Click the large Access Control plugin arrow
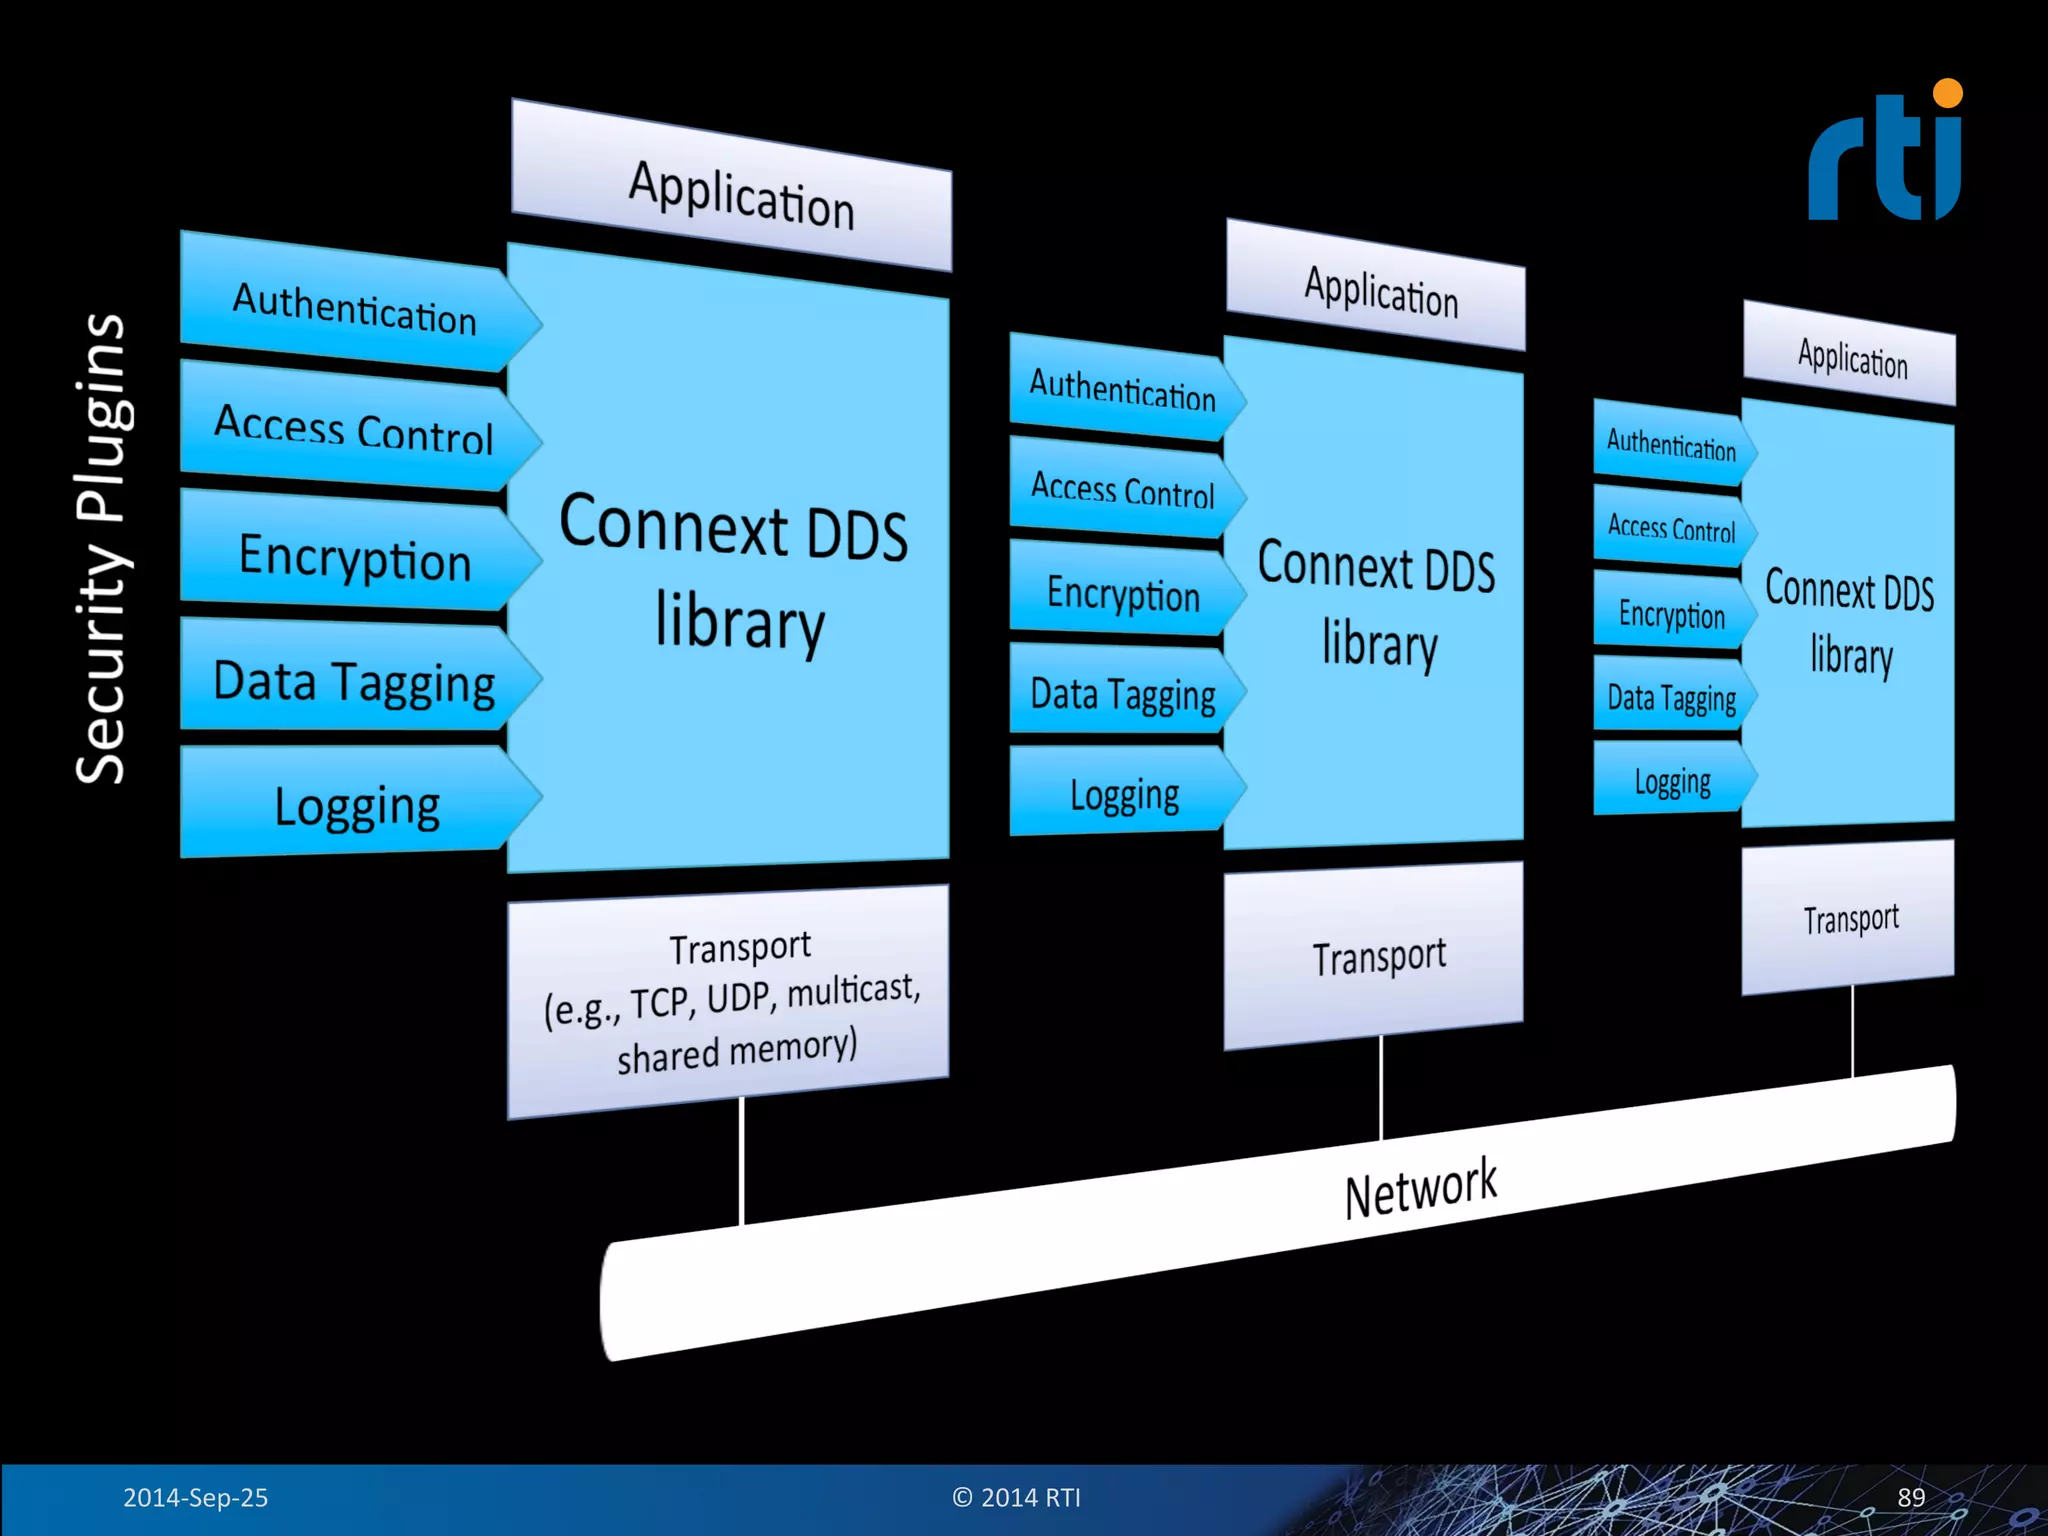This screenshot has width=2048, height=1536. click(x=353, y=429)
